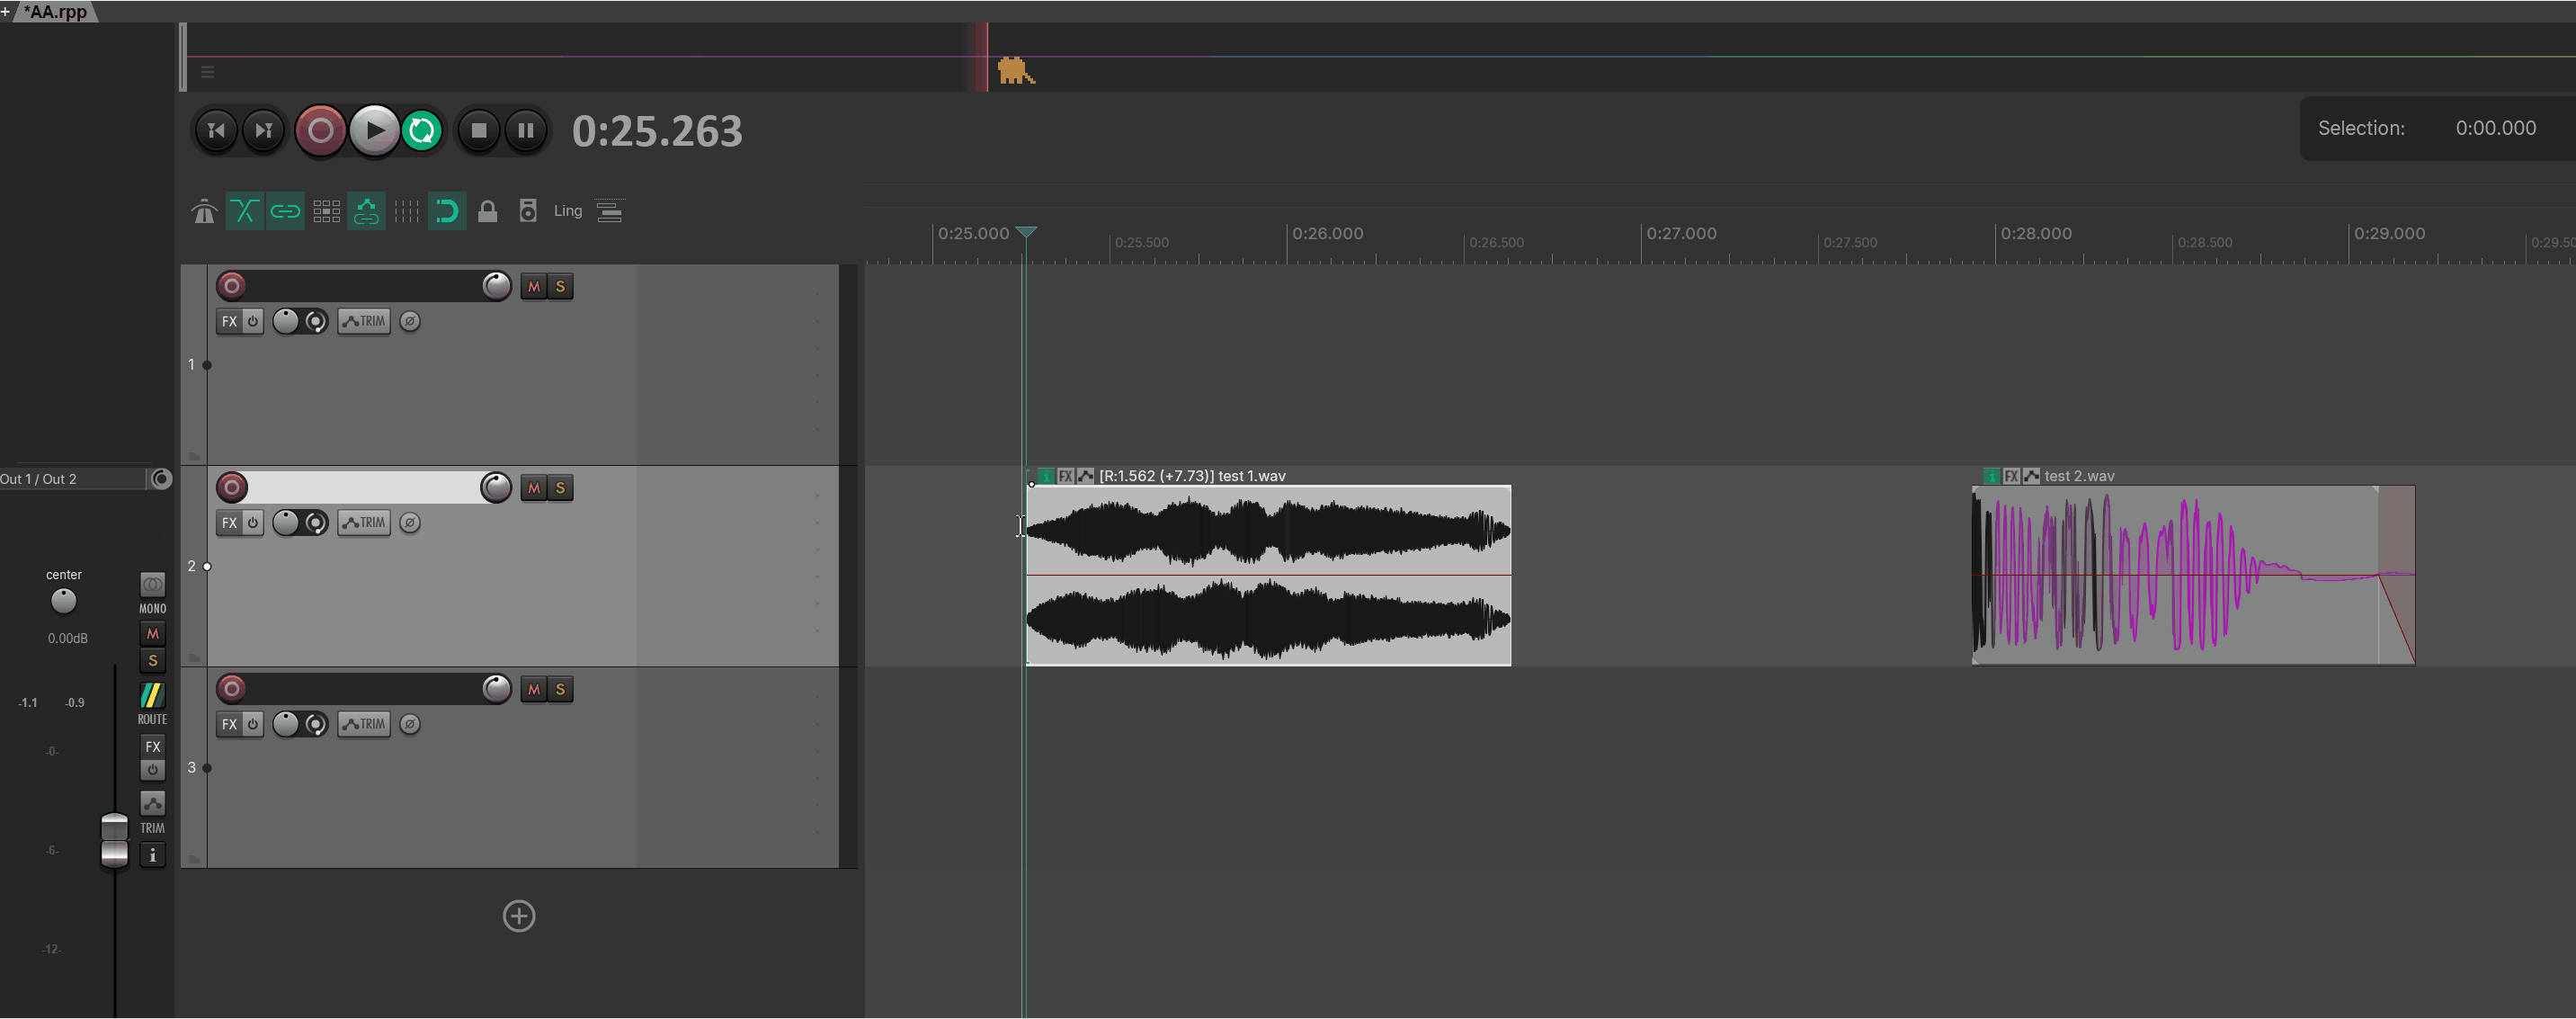Click the master volume fader handle
2576x1019 pixels.
pyautogui.click(x=114, y=840)
